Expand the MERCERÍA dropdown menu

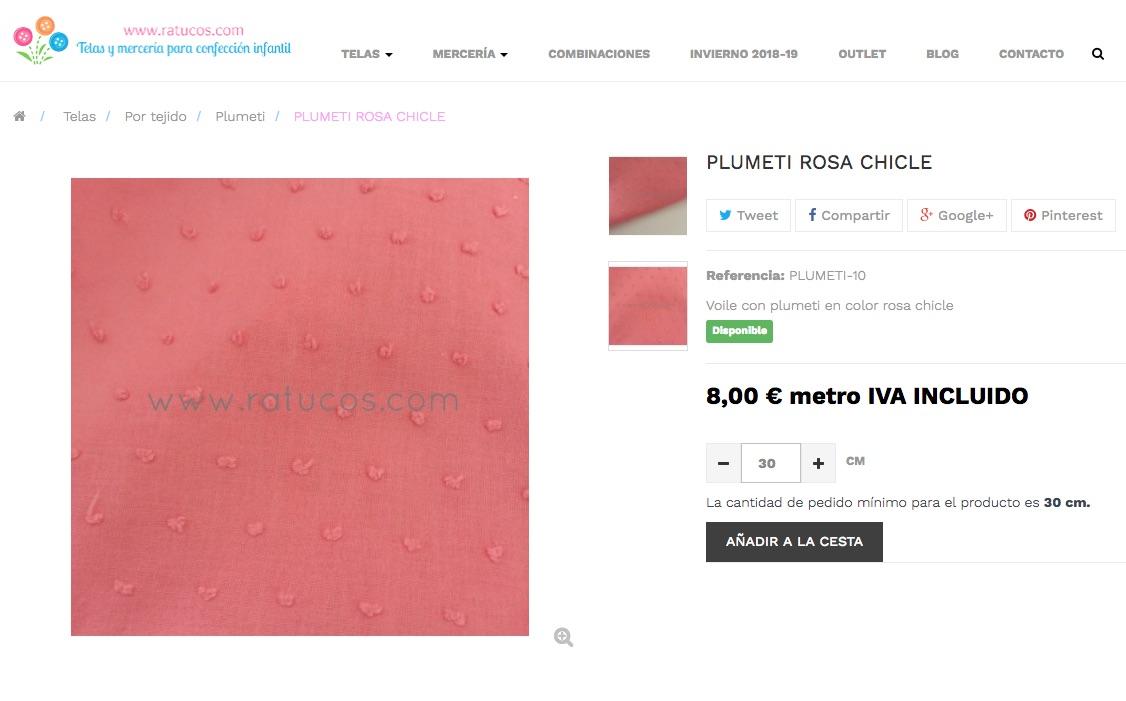coord(470,54)
